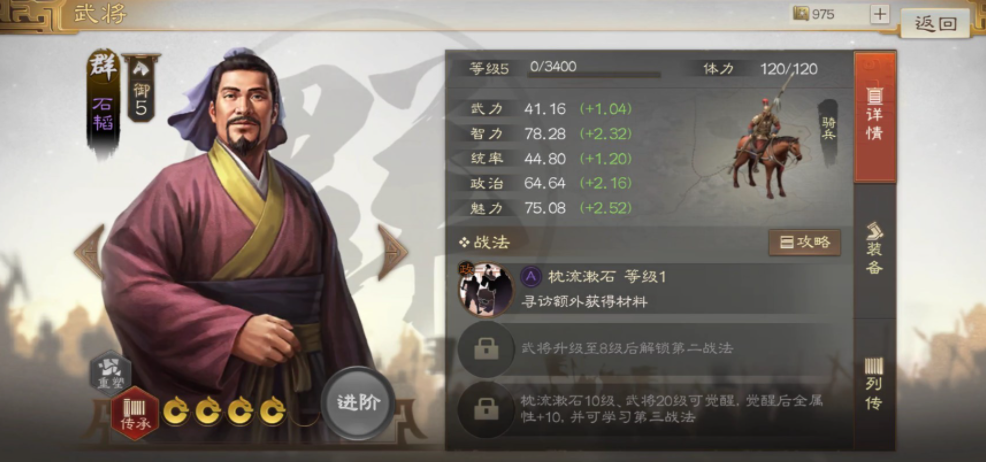986x462 pixels.
Task: Select the first gold dragon star
Action: point(177,412)
